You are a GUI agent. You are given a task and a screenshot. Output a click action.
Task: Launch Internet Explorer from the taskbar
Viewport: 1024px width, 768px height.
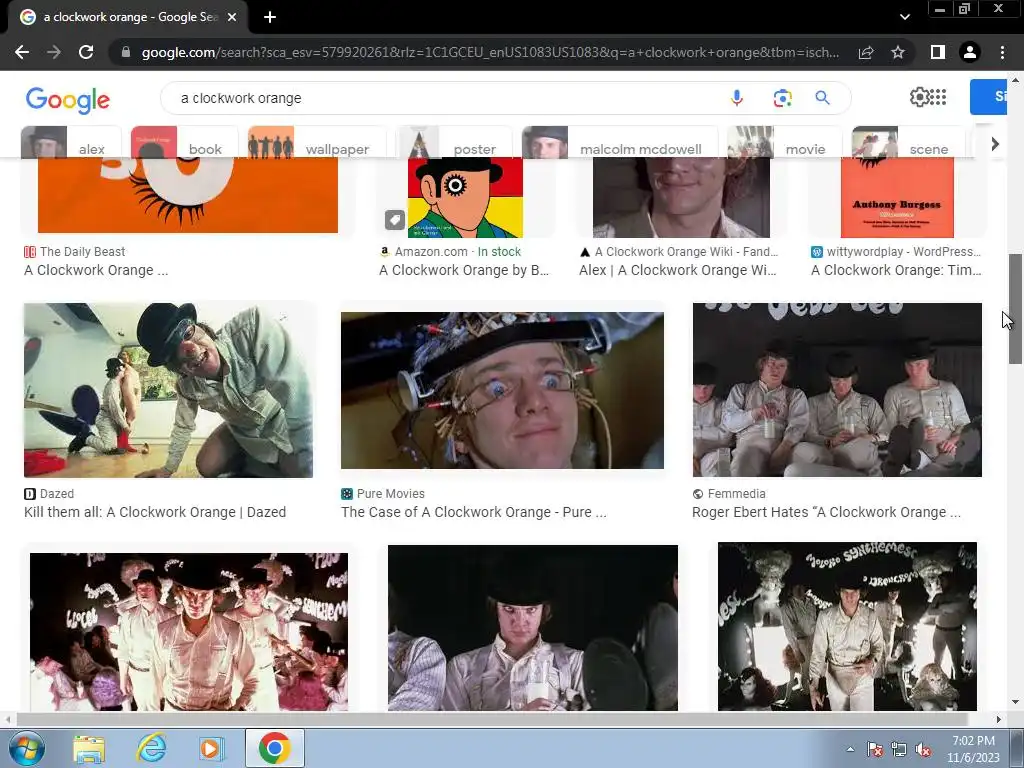[x=150, y=748]
